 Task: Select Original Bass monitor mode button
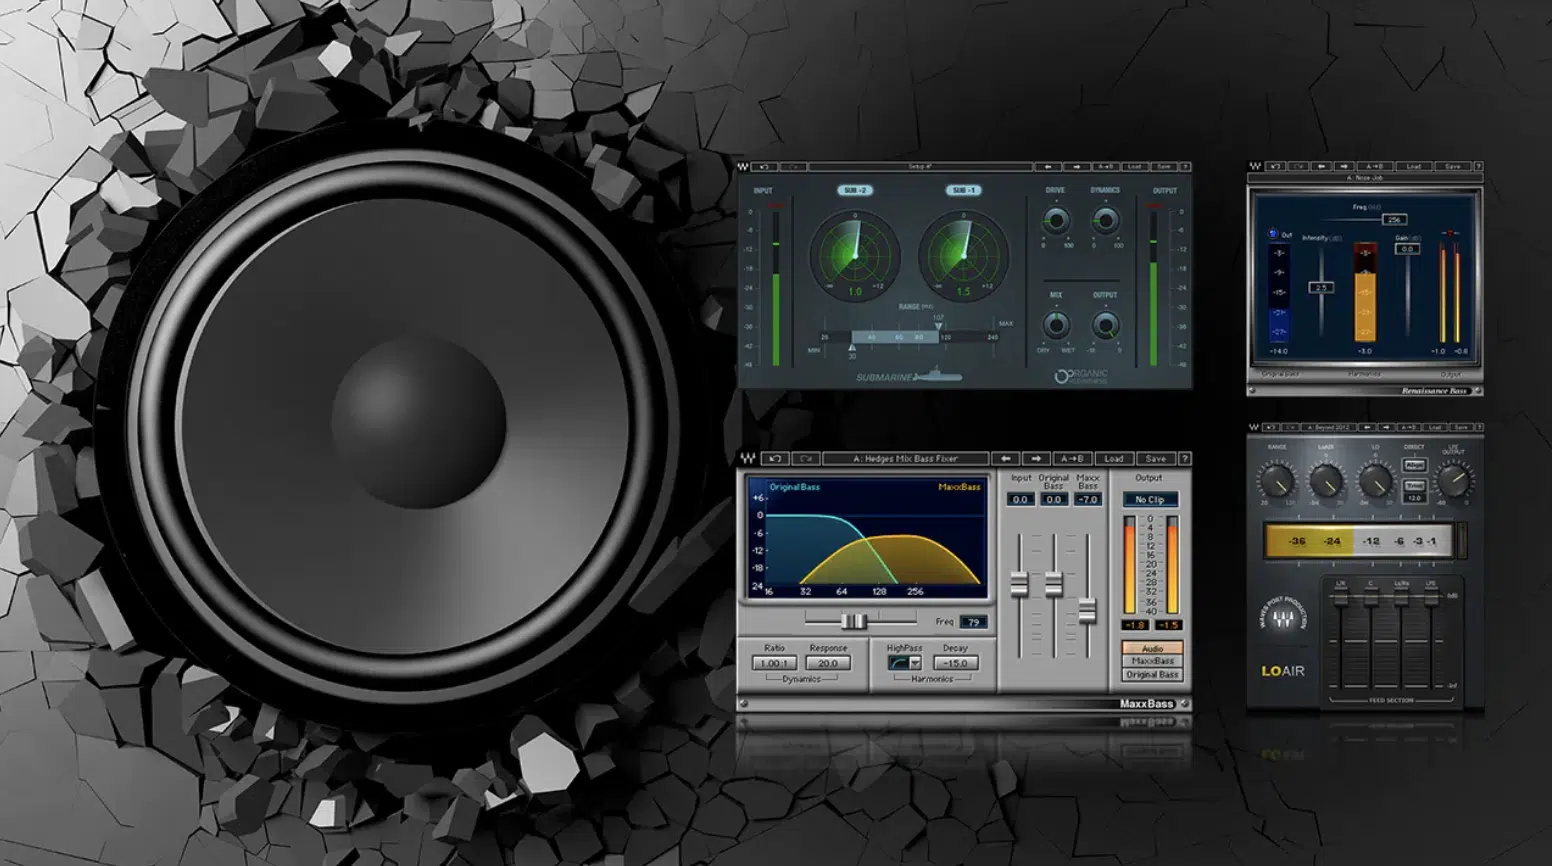[x=1152, y=674]
